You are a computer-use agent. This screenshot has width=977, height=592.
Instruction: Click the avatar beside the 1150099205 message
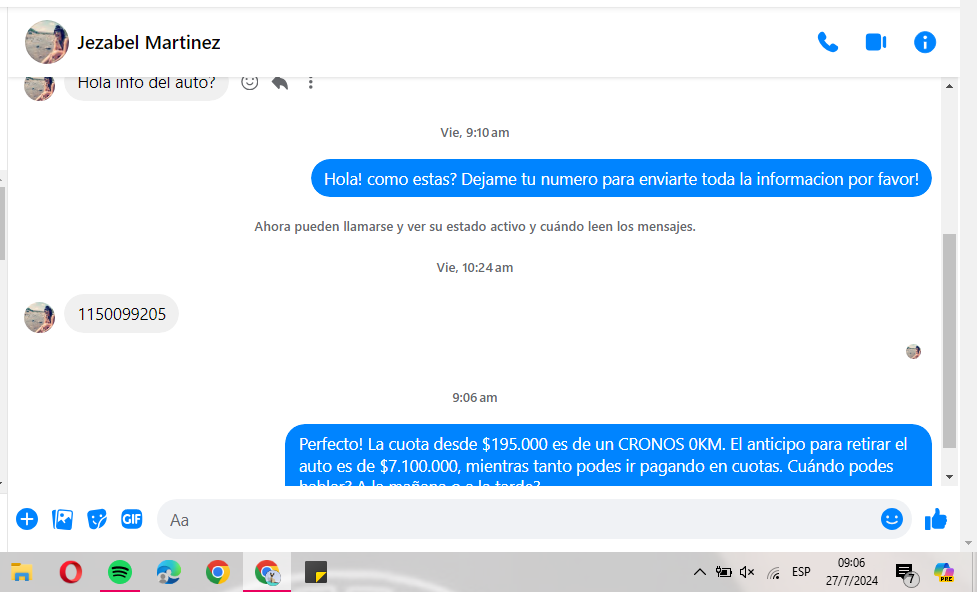(x=39, y=318)
